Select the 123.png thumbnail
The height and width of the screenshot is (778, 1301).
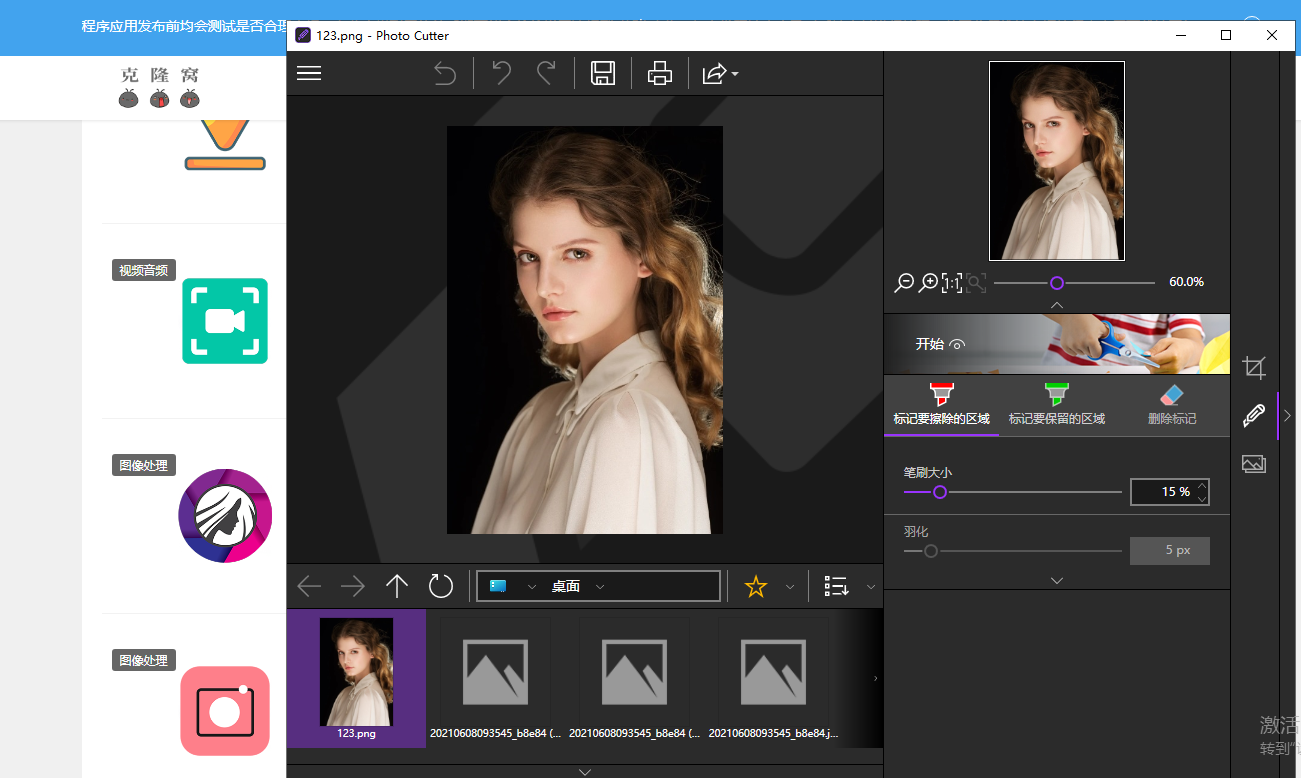[x=356, y=679]
